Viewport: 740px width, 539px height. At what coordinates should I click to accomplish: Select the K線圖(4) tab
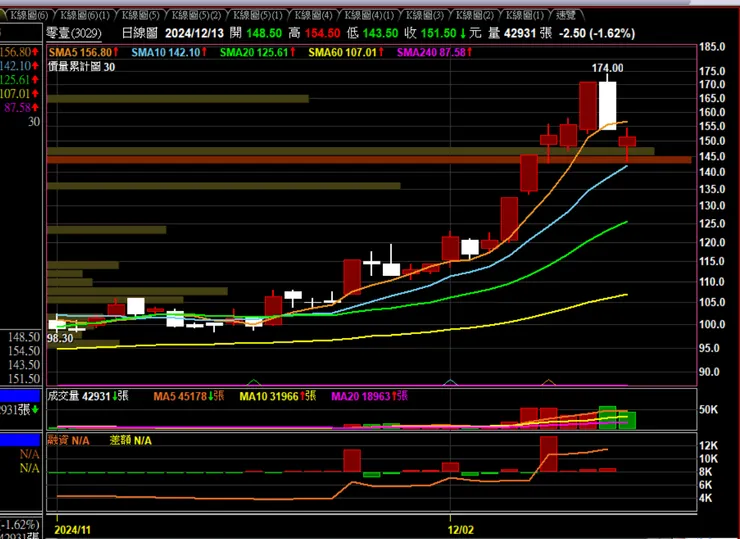click(x=313, y=16)
